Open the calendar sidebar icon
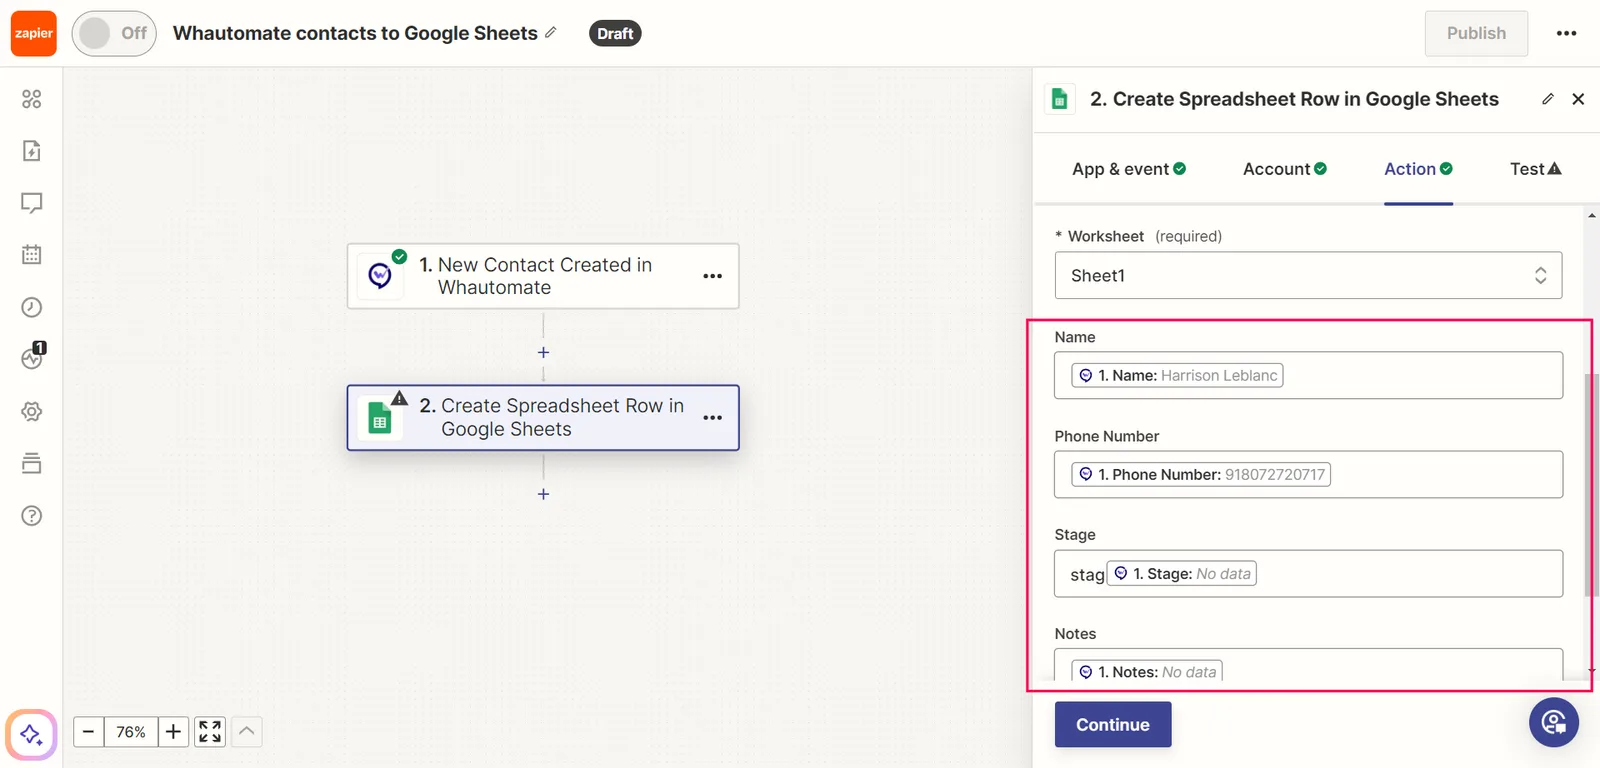1600x768 pixels. pos(32,255)
